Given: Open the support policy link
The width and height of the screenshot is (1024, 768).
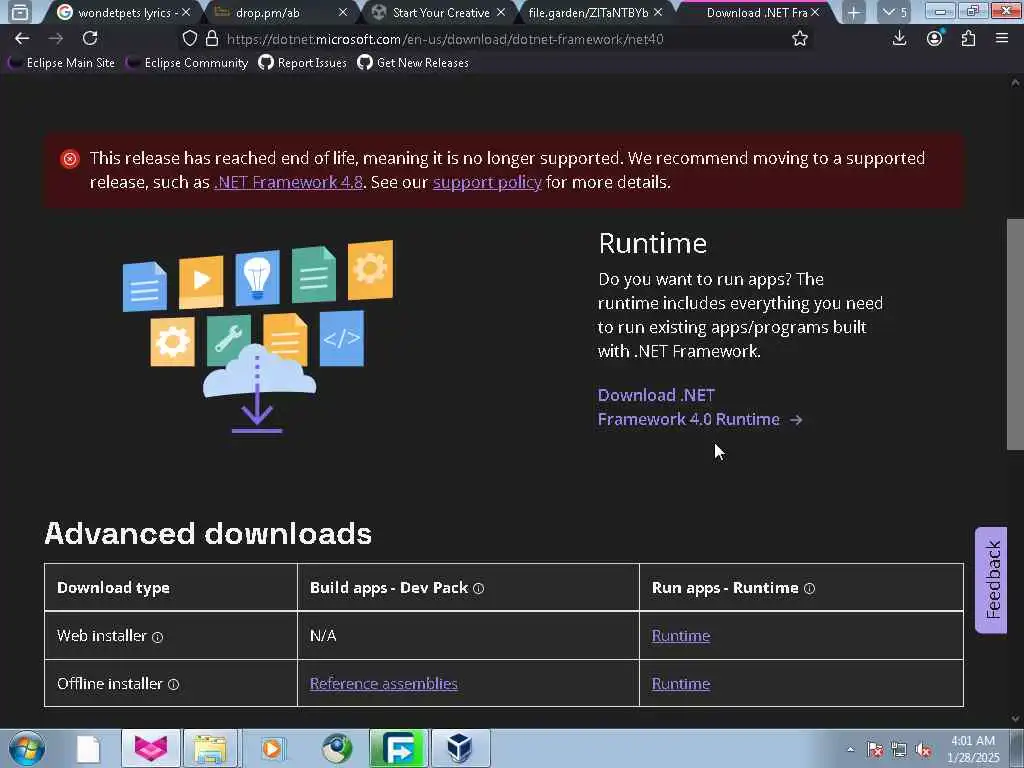Looking at the screenshot, I should tap(487, 182).
